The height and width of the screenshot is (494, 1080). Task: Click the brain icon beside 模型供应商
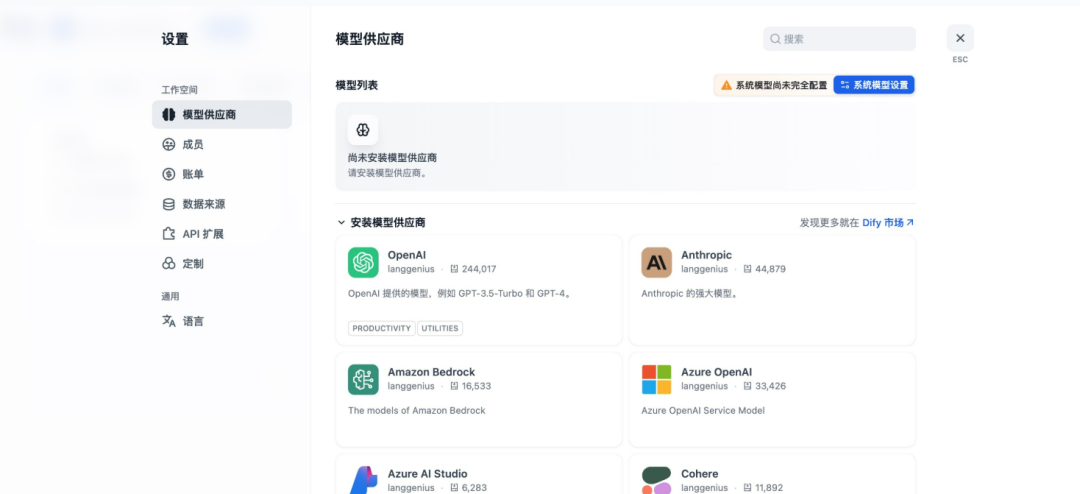click(169, 114)
